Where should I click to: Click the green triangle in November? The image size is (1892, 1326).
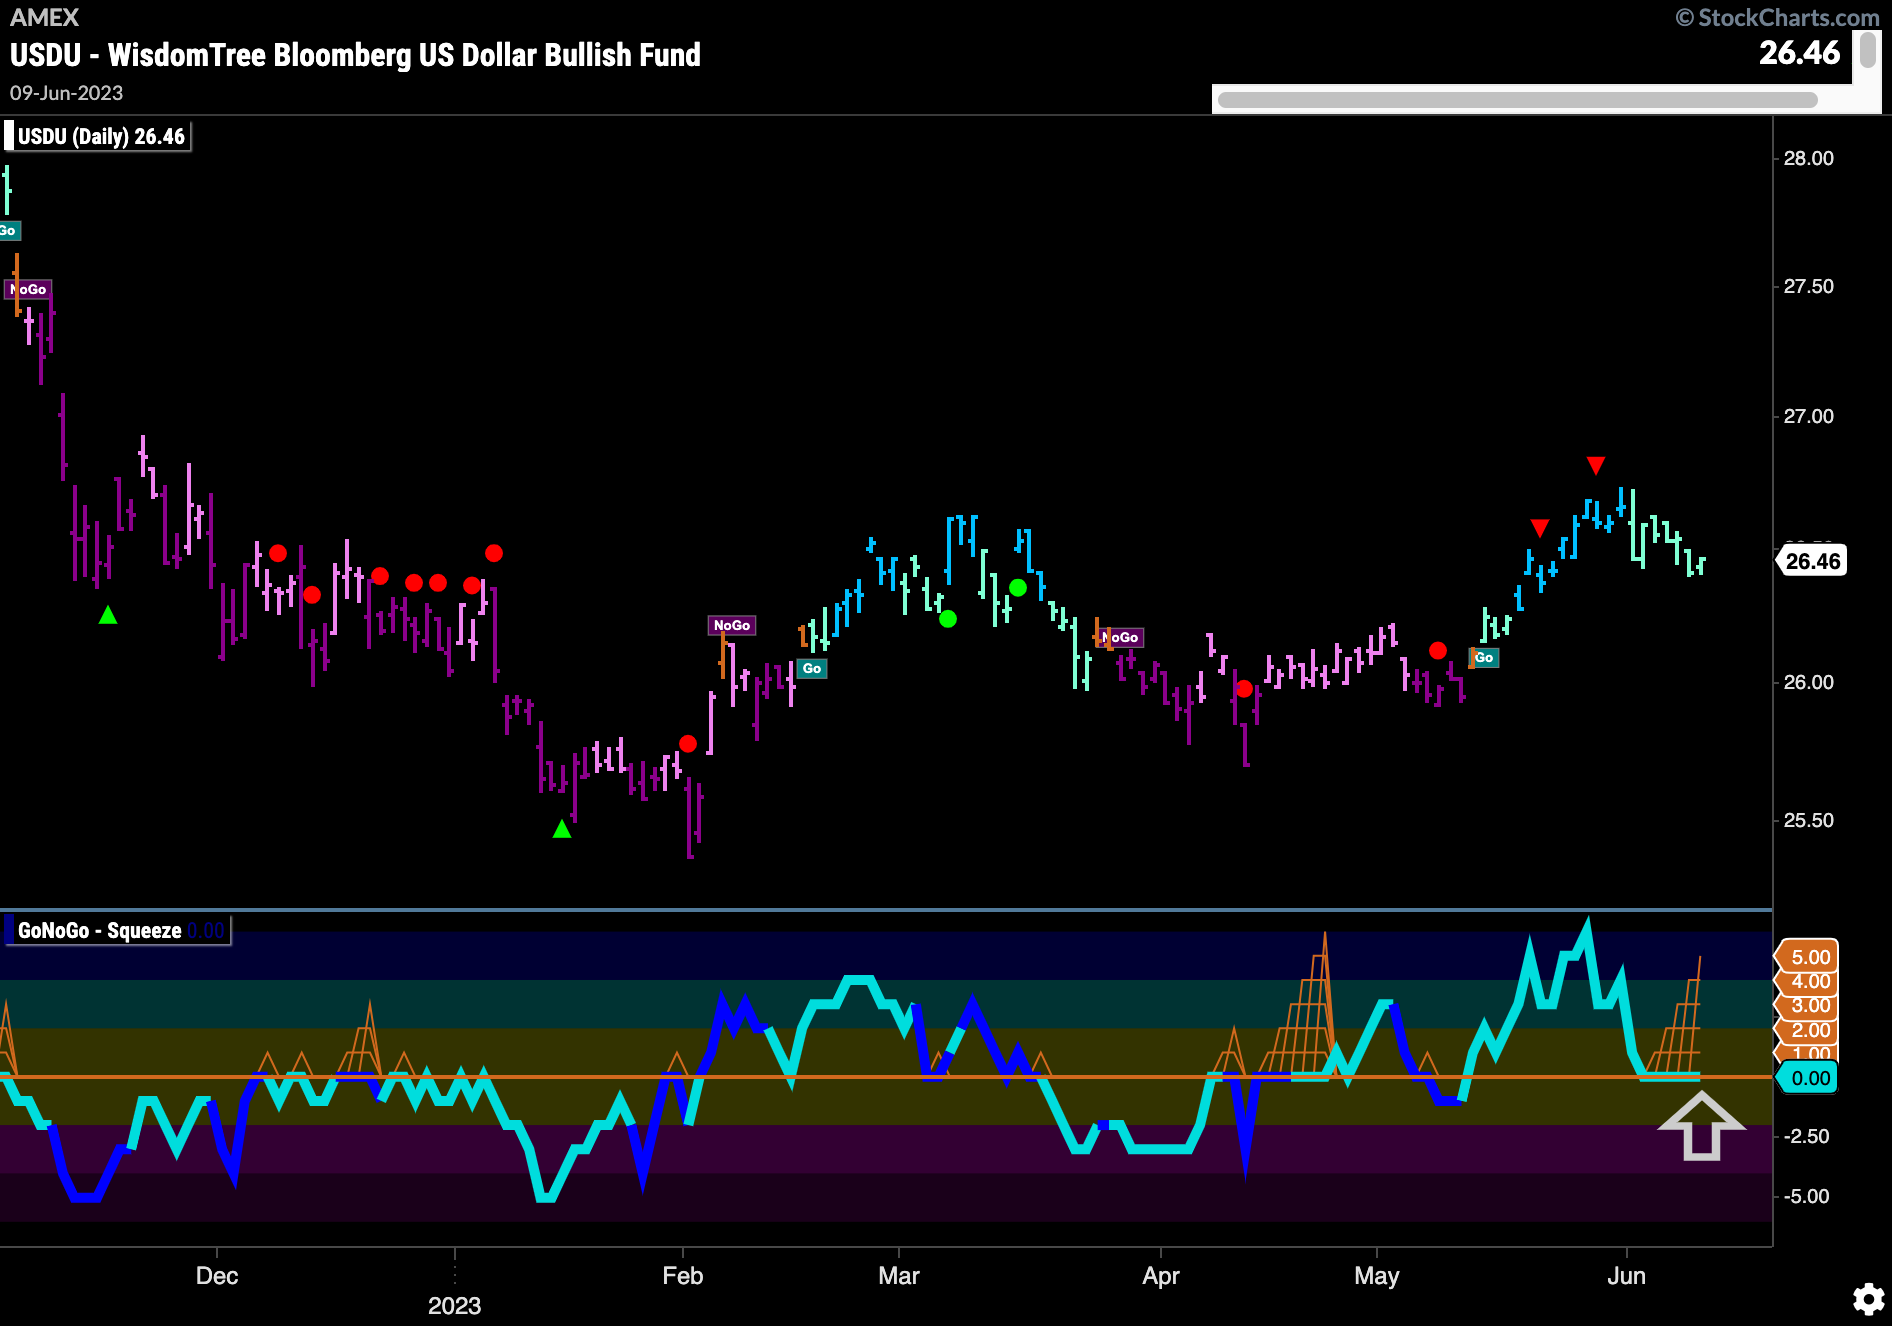pos(108,615)
